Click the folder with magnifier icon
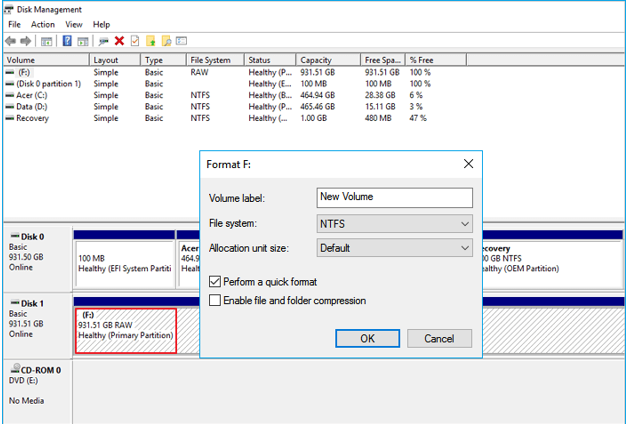Image resolution: width=627 pixels, height=424 pixels. (x=166, y=41)
